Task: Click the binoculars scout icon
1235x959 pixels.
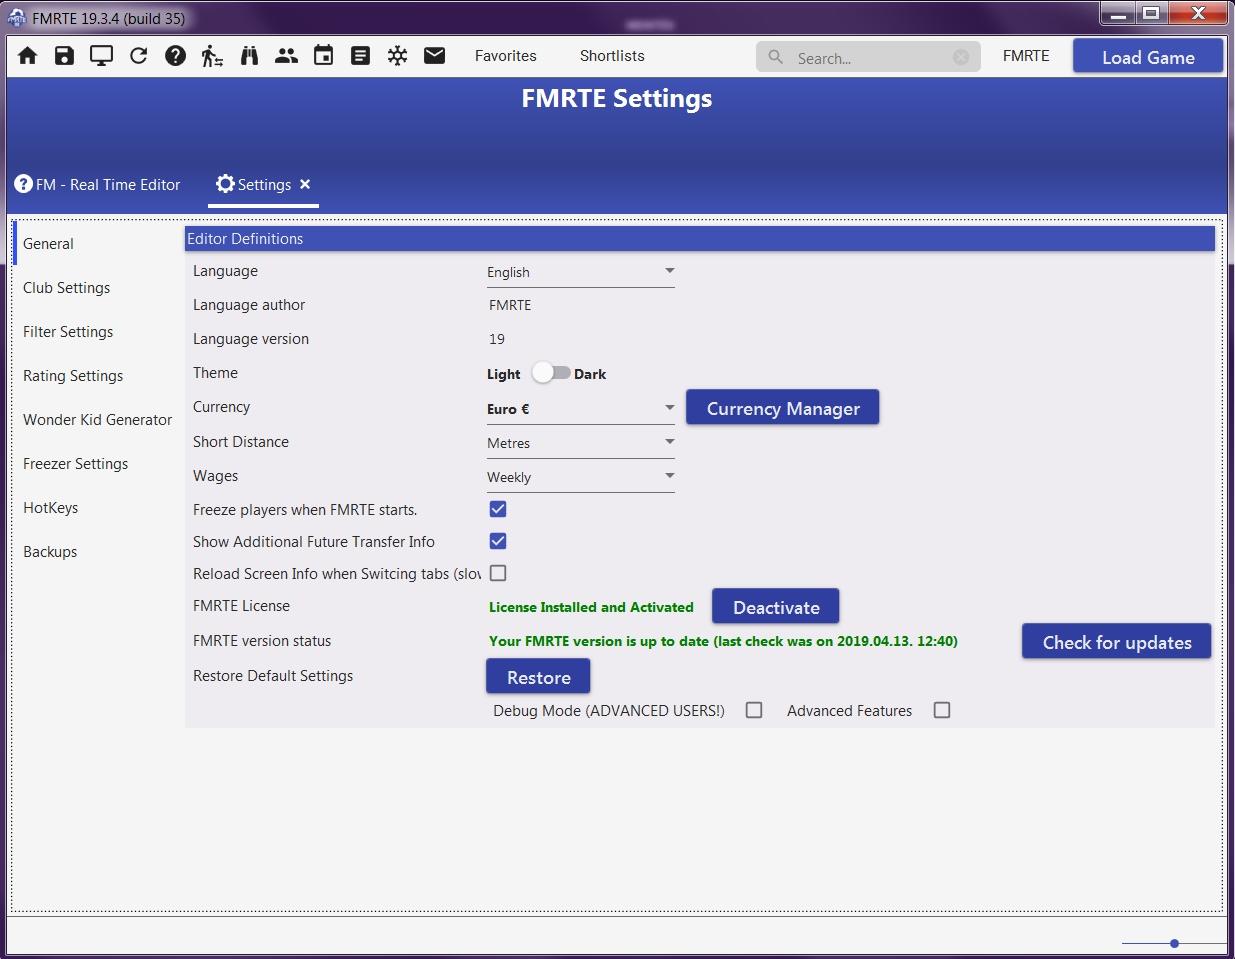Action: (249, 56)
